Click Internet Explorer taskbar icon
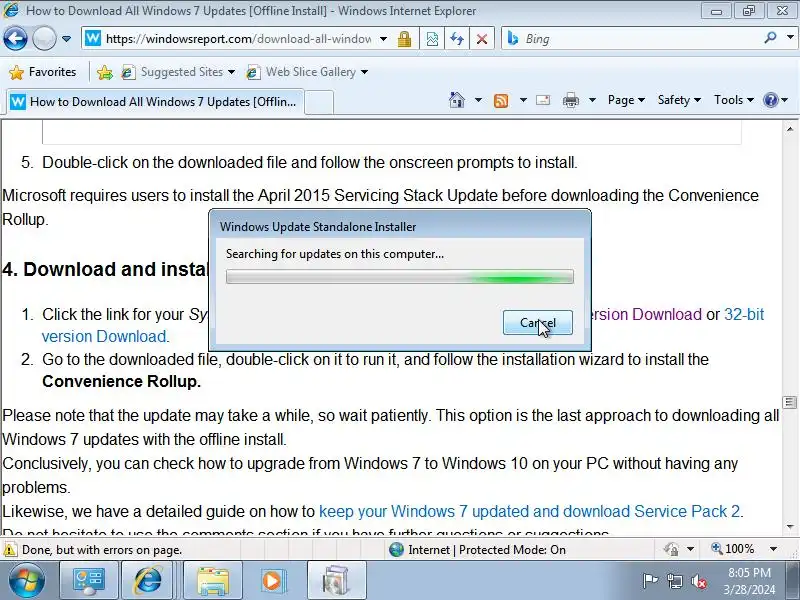This screenshot has width=800, height=600. coord(148,581)
